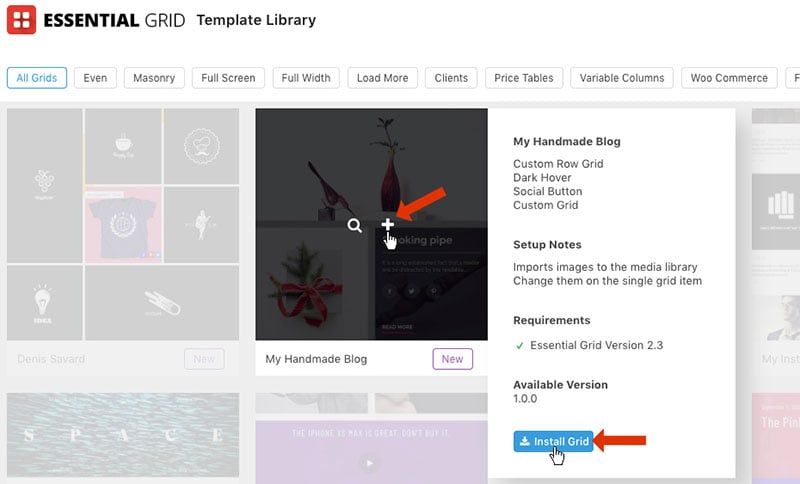Click the Essential Grid red logo icon
The image size is (800, 484).
pyautogui.click(x=21, y=20)
